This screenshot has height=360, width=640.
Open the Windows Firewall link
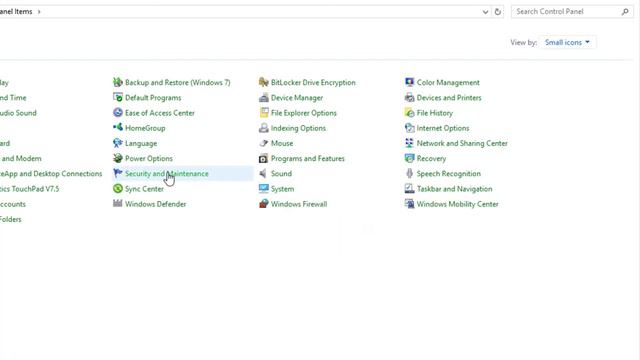point(299,204)
